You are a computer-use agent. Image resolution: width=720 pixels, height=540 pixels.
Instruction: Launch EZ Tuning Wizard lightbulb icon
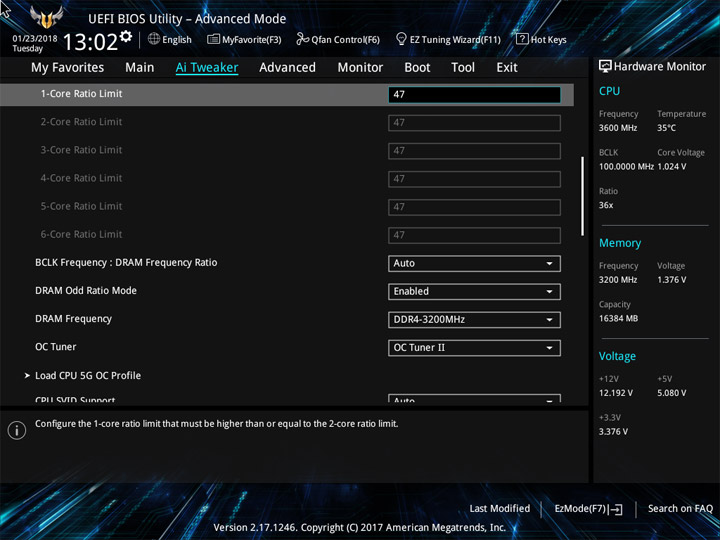401,39
